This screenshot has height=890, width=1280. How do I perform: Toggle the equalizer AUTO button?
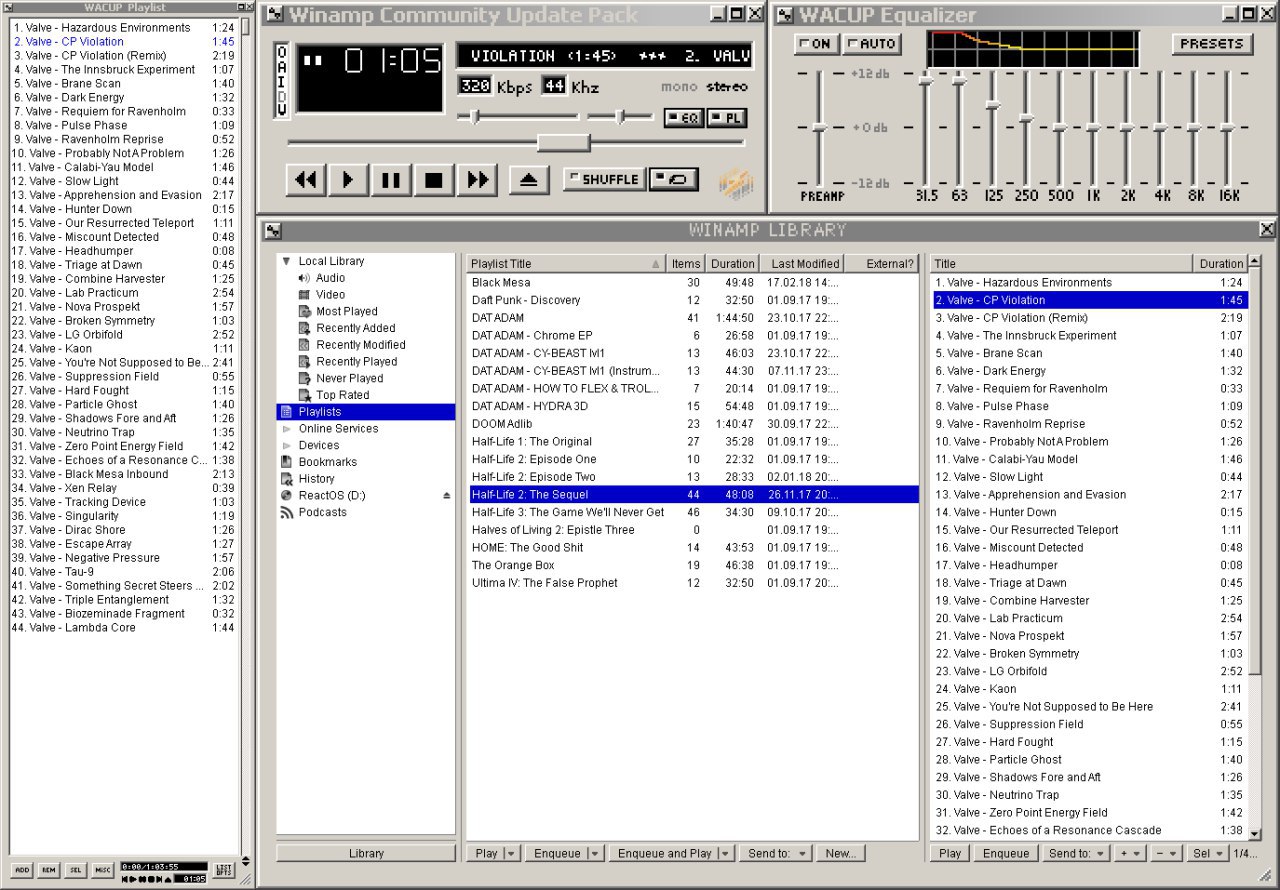[871, 44]
